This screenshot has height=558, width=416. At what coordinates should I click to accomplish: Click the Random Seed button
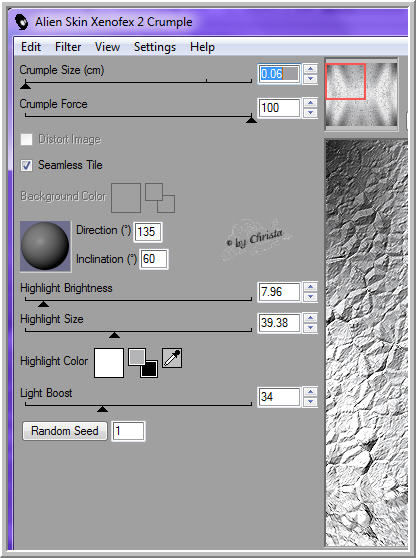[65, 431]
